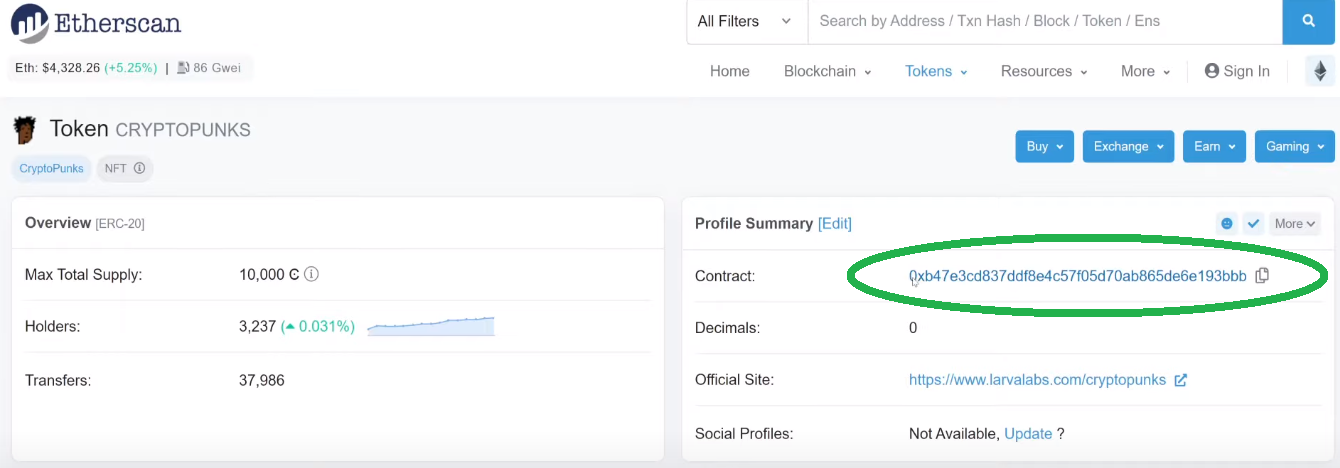This screenshot has height=468, width=1340.
Task: Open the larvalabs.com cryptopunks official site link
Action: pyautogui.click(x=1037, y=380)
